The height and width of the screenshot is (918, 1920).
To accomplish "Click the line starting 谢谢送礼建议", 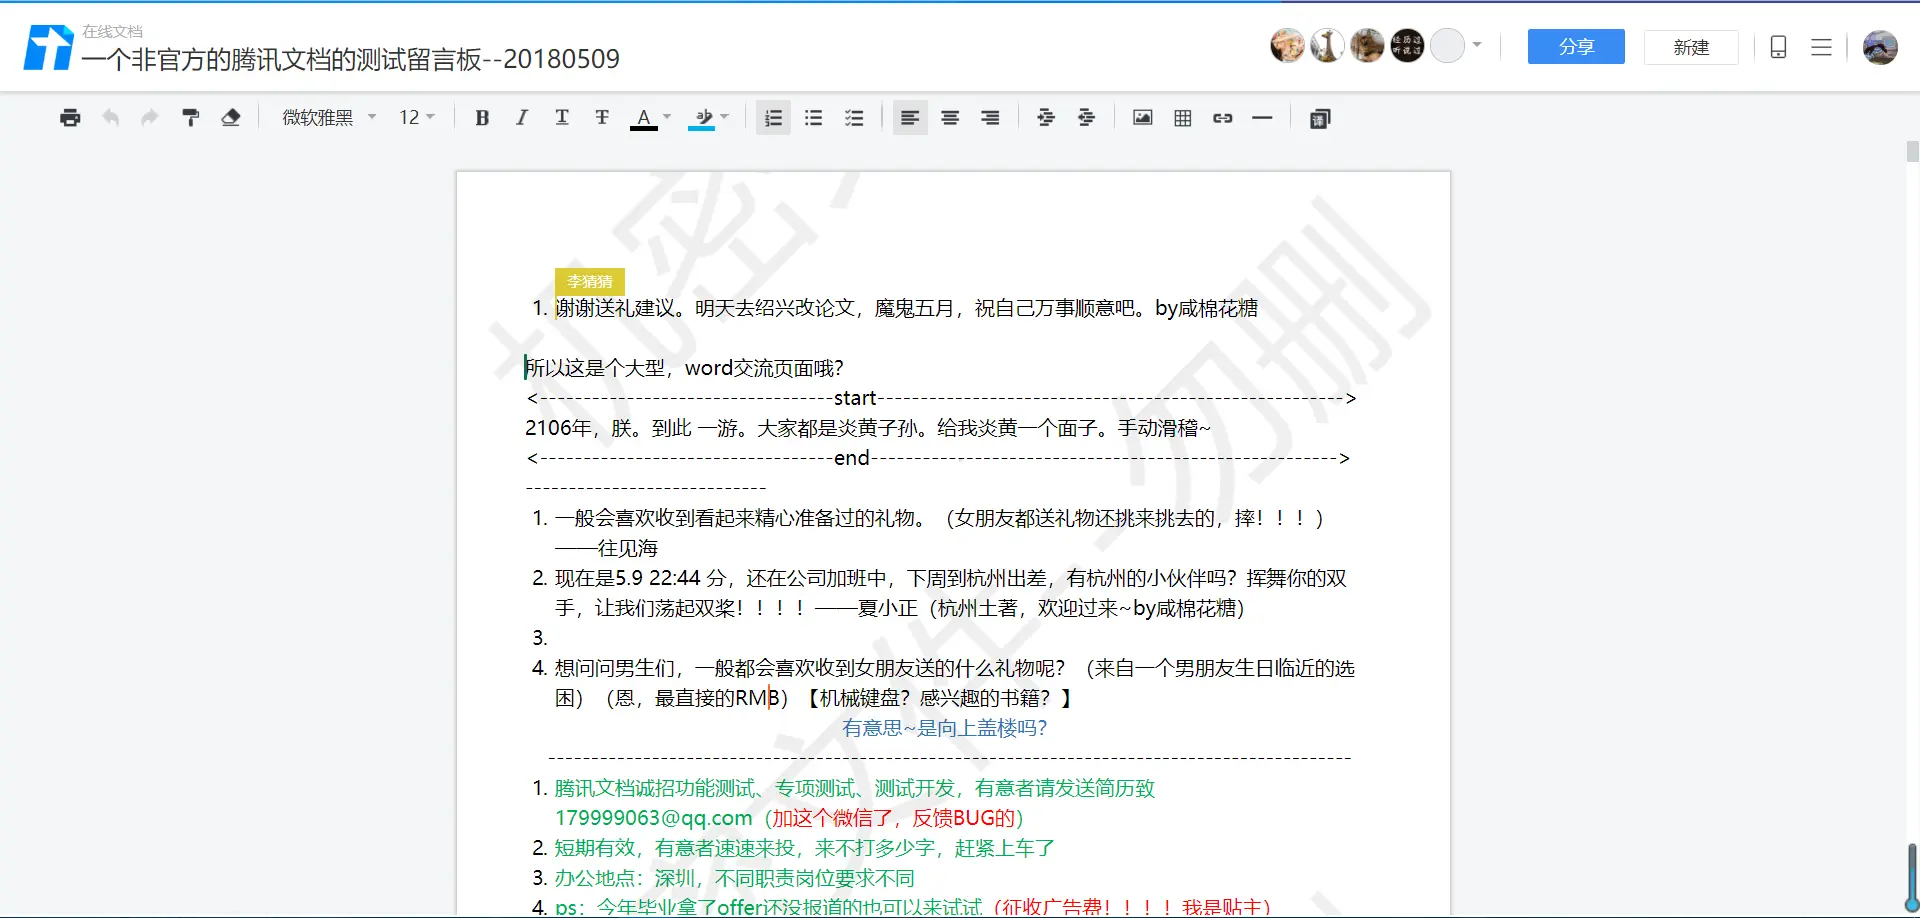I will tap(906, 308).
